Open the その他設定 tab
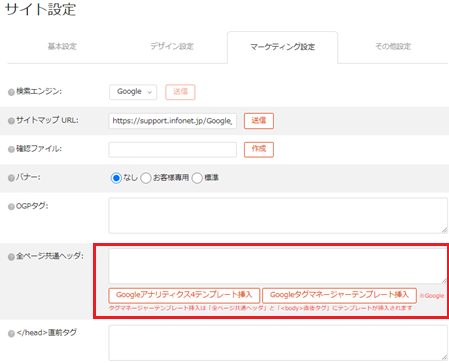Image resolution: width=449 pixels, height=363 pixels. pyautogui.click(x=393, y=46)
